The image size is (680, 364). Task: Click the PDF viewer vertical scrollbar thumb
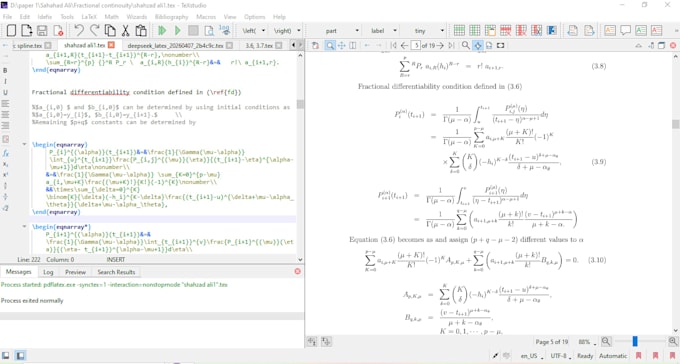click(x=676, y=124)
